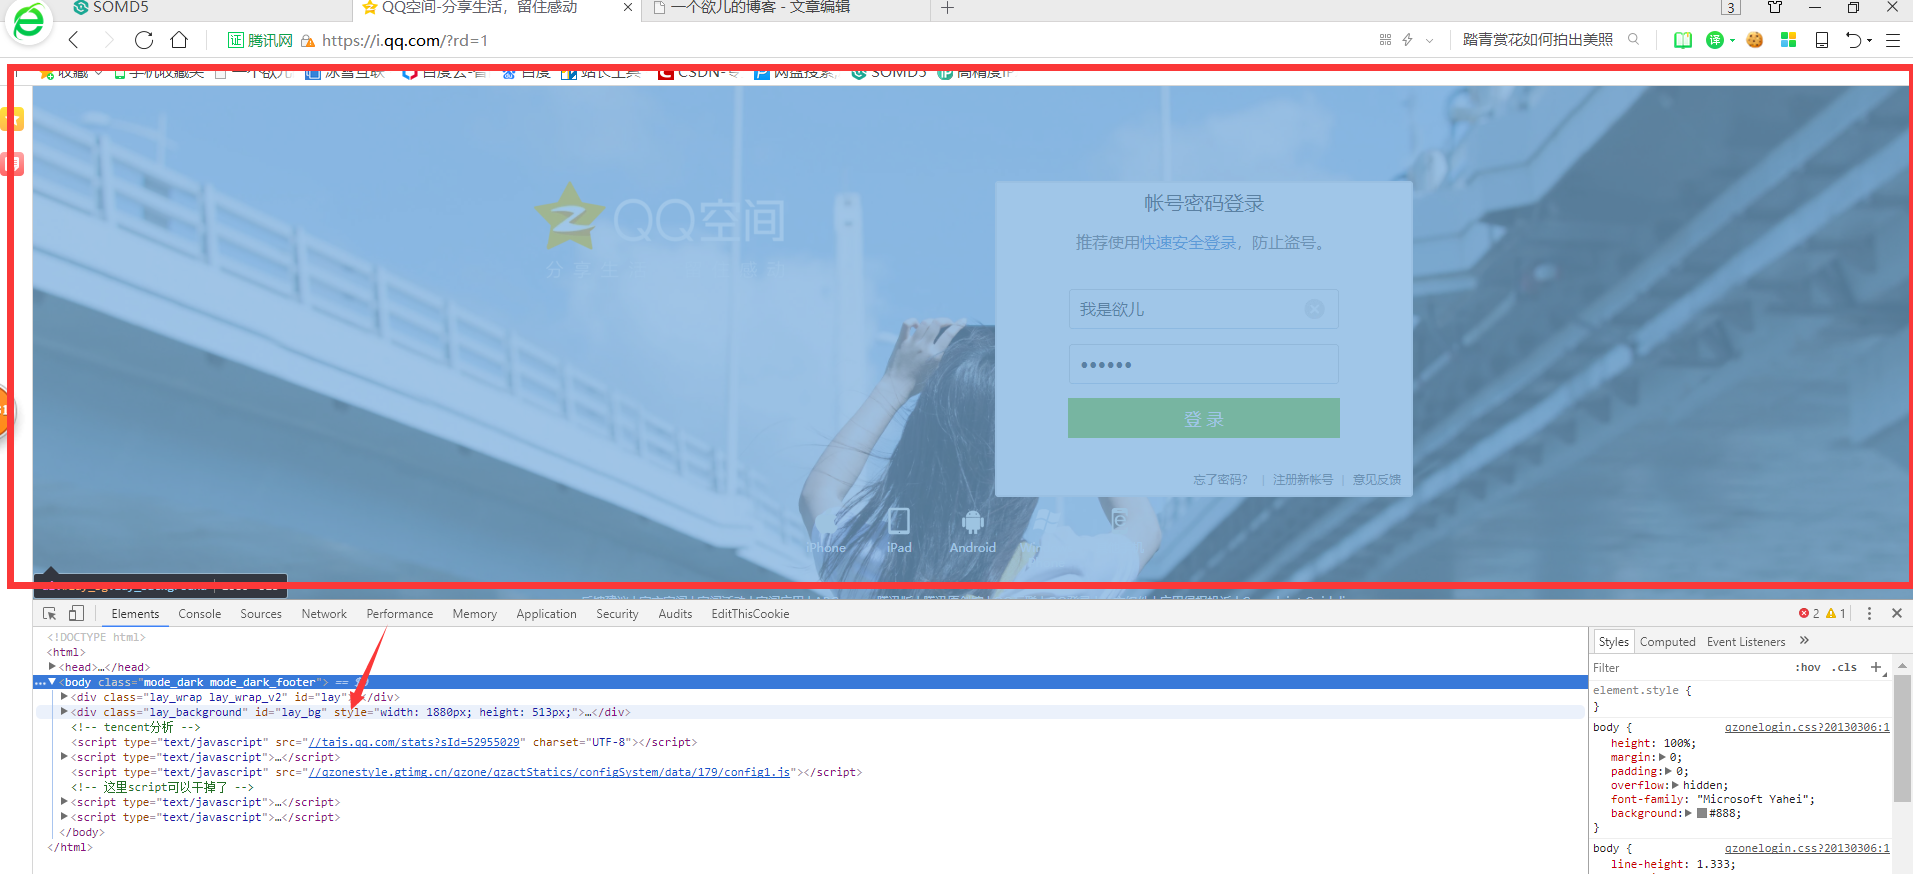The height and width of the screenshot is (874, 1913).
Task: Click the mobile device toolbar icon
Action: tap(1822, 40)
